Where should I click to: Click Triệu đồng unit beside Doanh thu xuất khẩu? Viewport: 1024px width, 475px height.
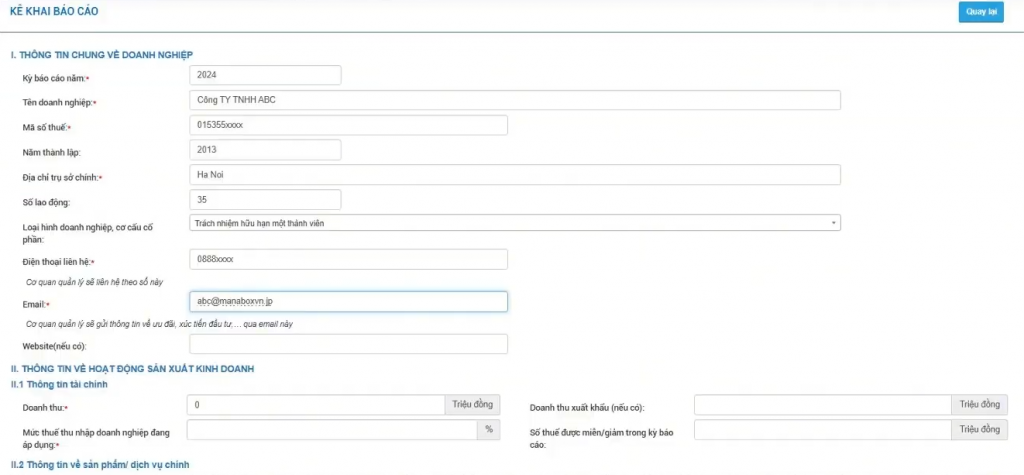tap(979, 405)
